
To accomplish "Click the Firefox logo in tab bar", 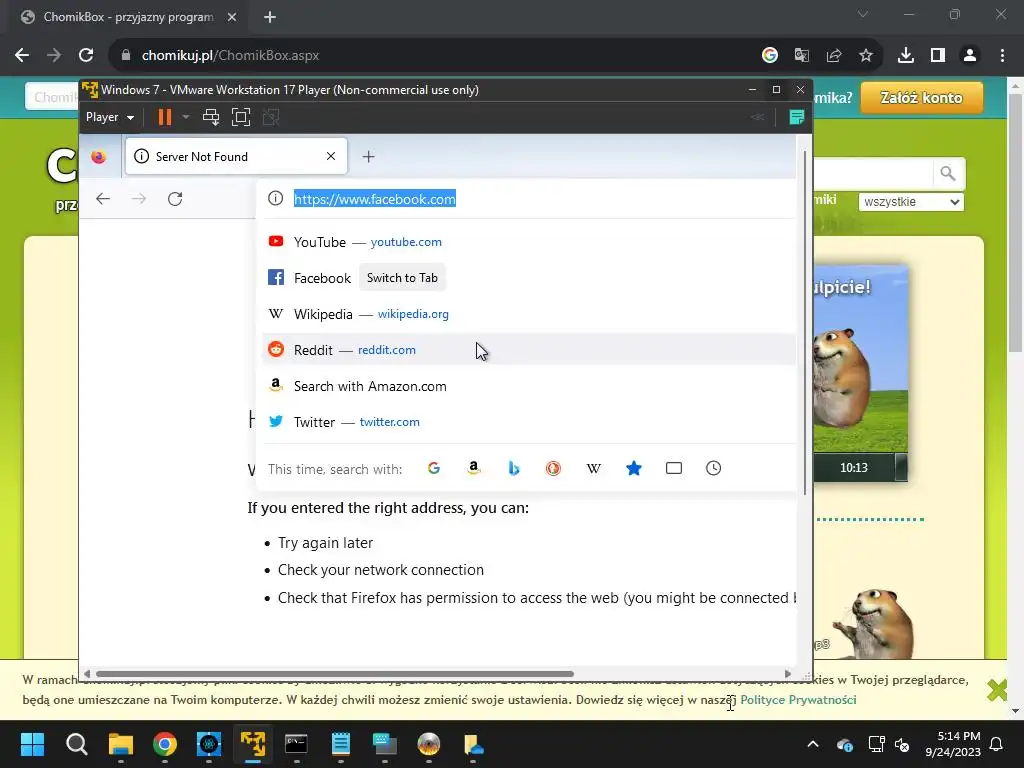I will (x=99, y=157).
